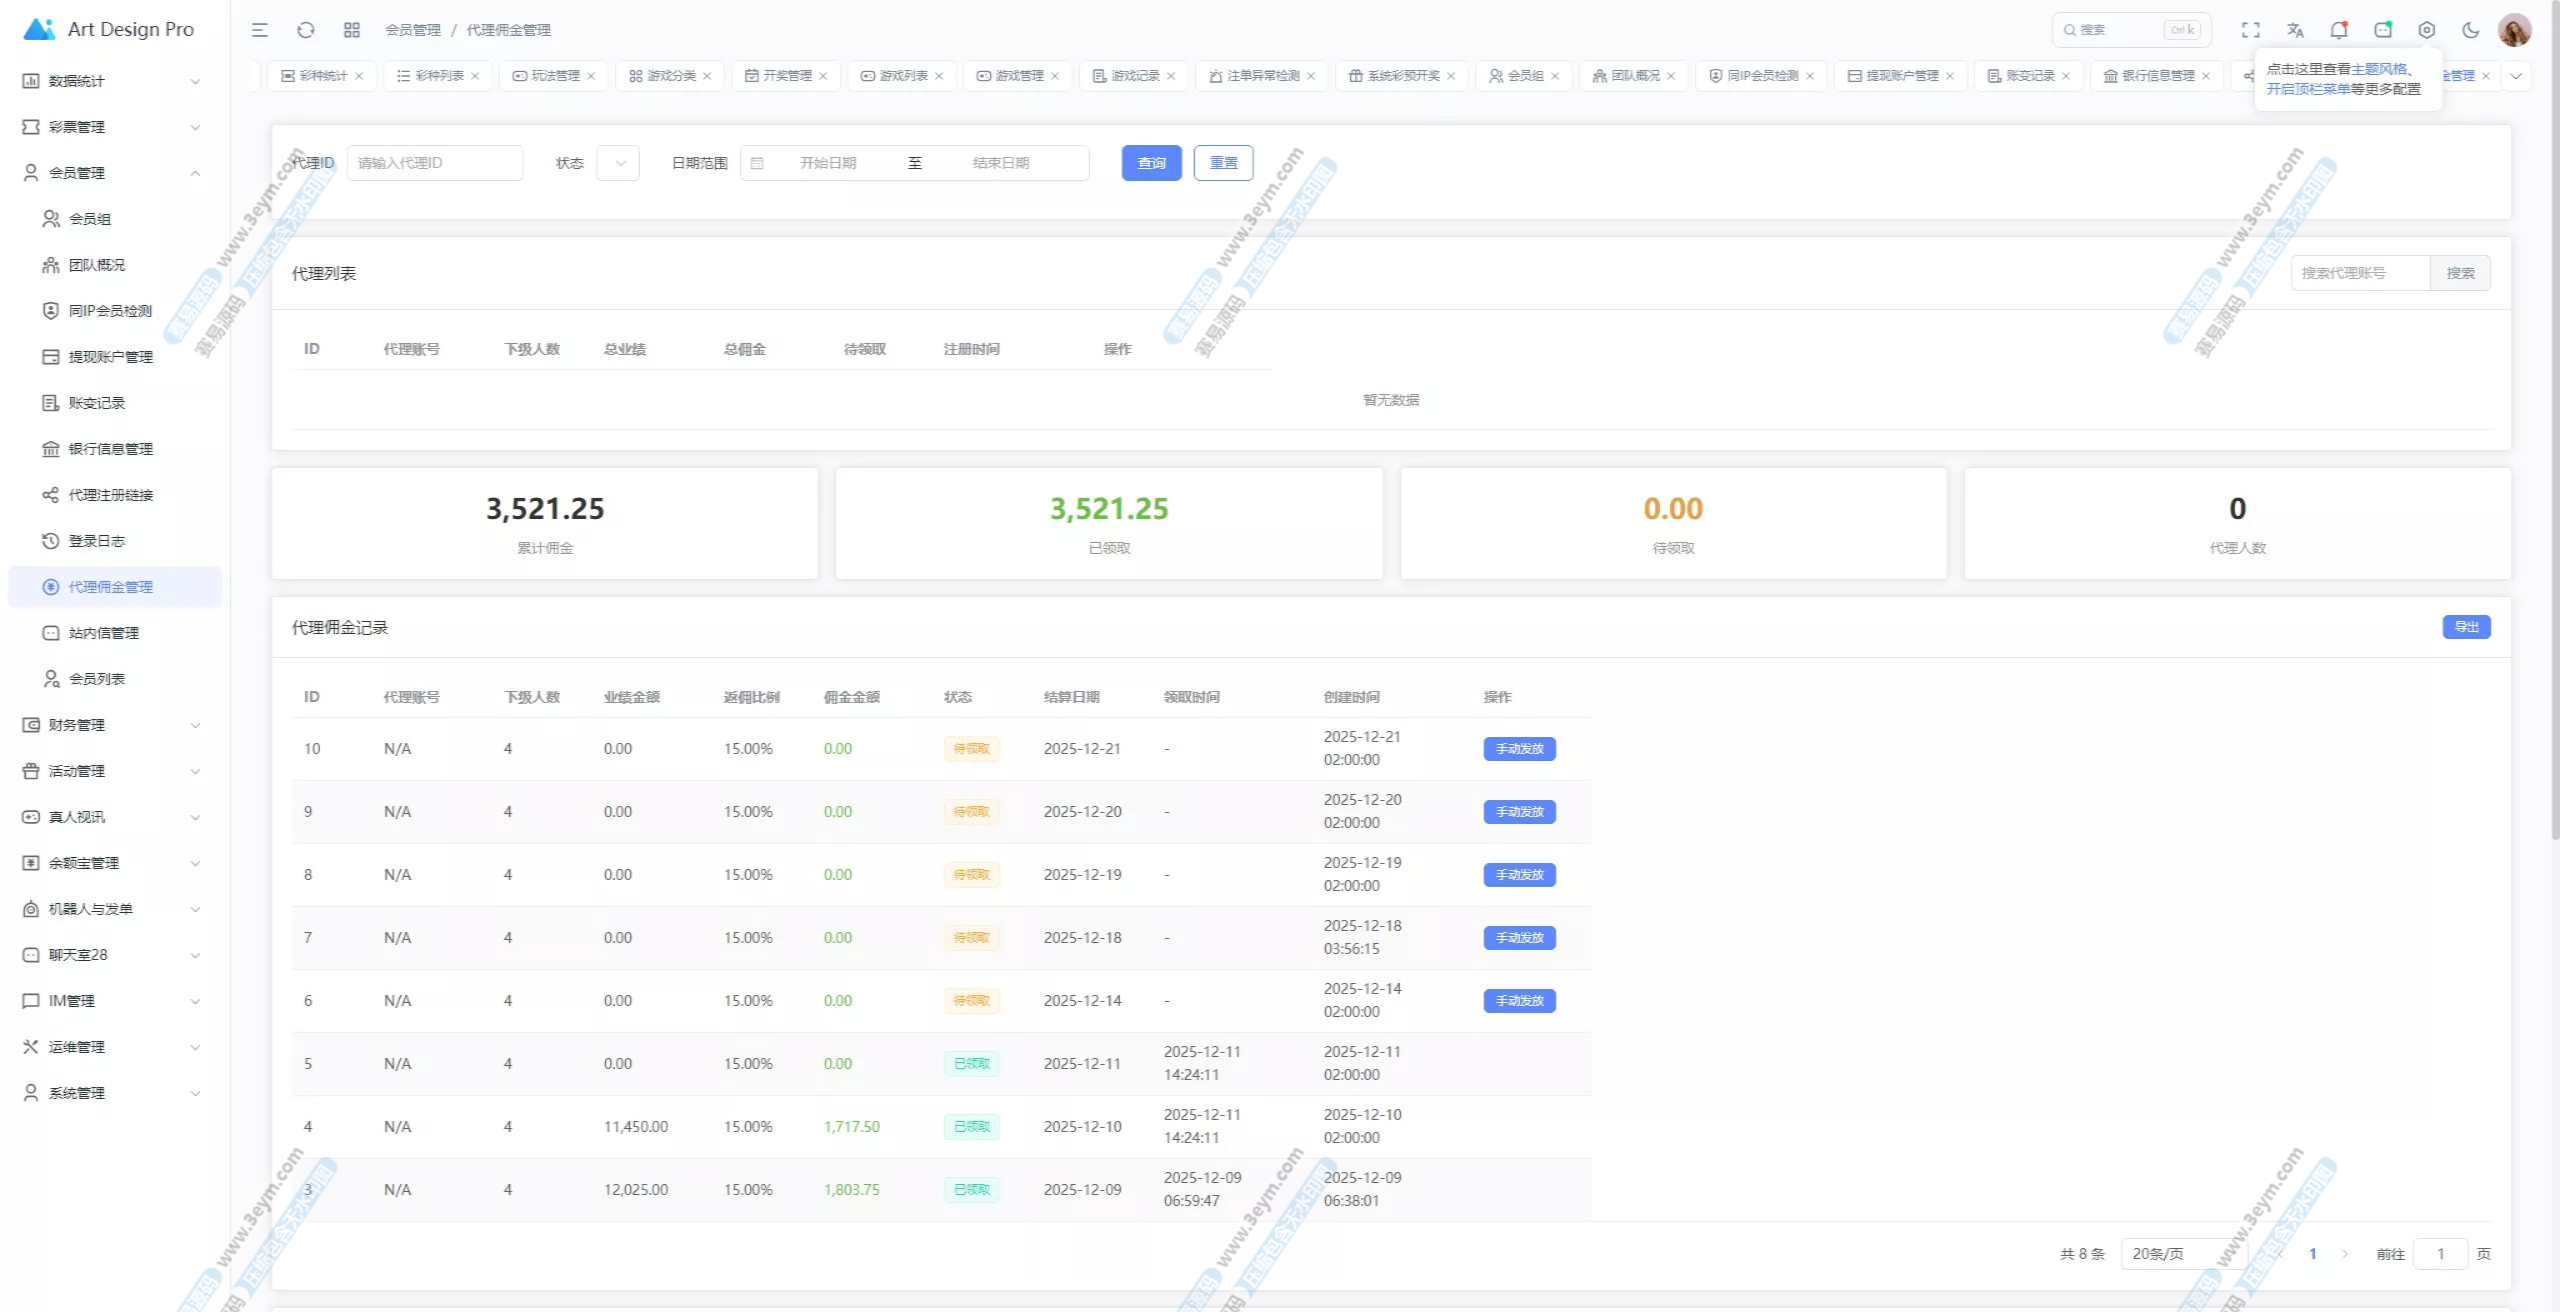Click 手动发放 for record ID 10
The image size is (2560, 1312).
1518,749
